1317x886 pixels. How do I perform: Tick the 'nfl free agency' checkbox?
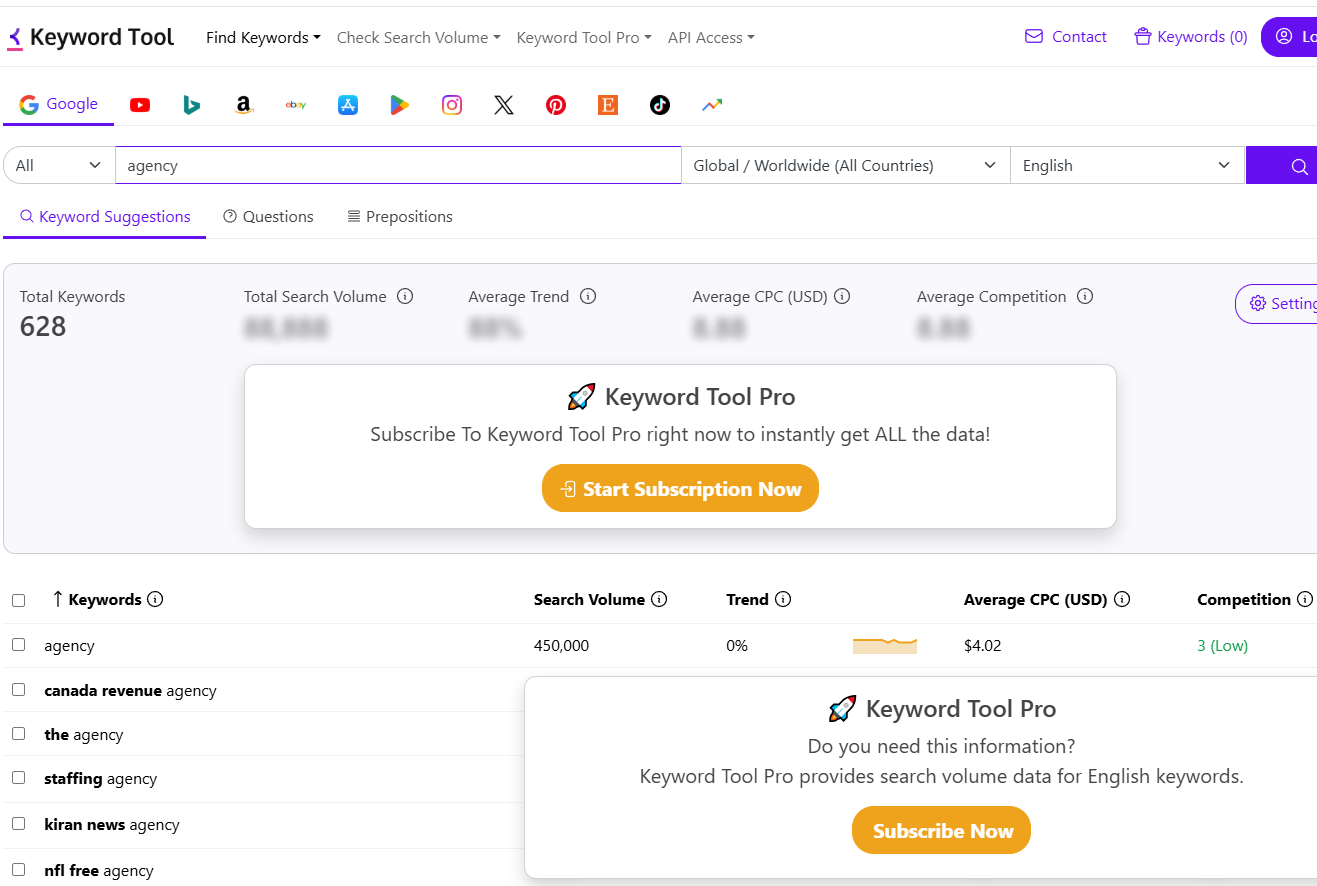pos(18,870)
